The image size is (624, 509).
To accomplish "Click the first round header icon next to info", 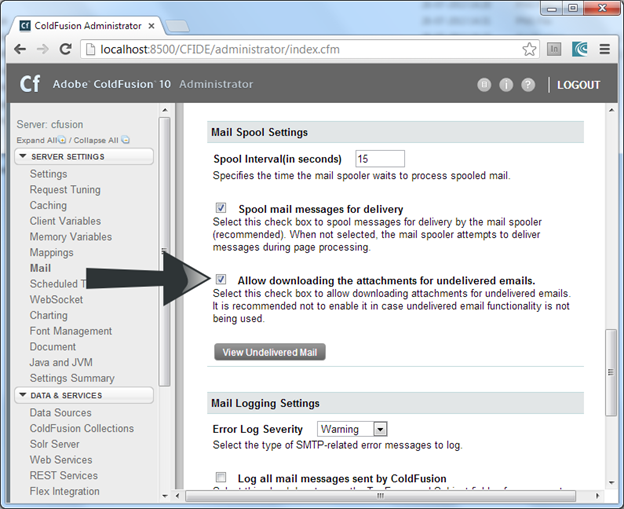I will click(x=484, y=84).
